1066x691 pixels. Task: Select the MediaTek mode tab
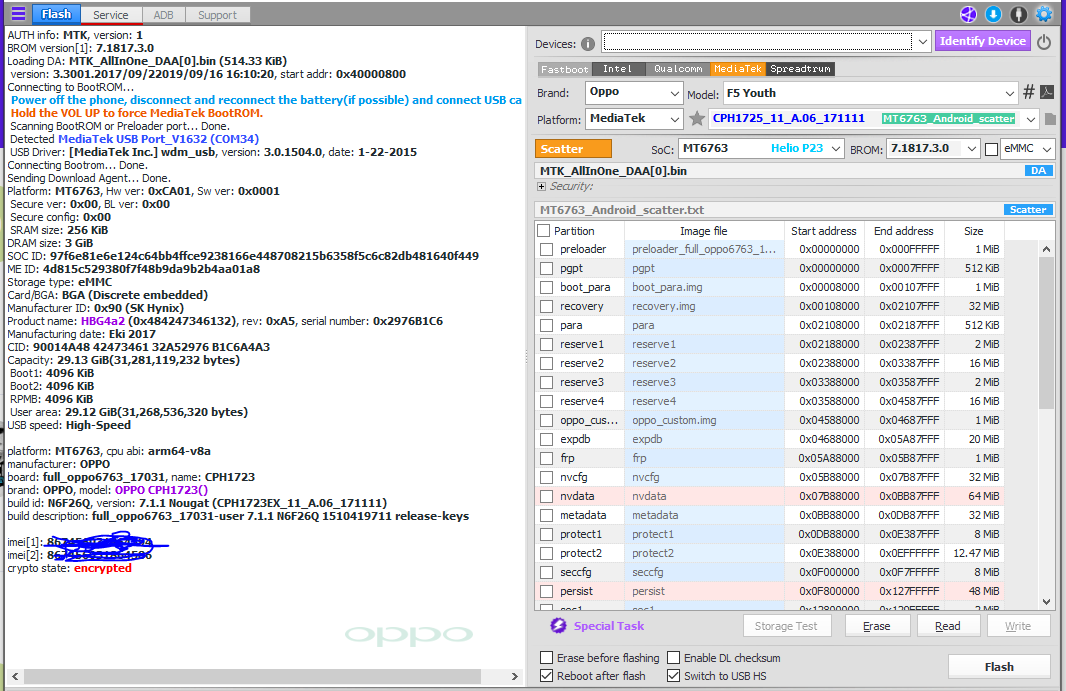pos(738,69)
